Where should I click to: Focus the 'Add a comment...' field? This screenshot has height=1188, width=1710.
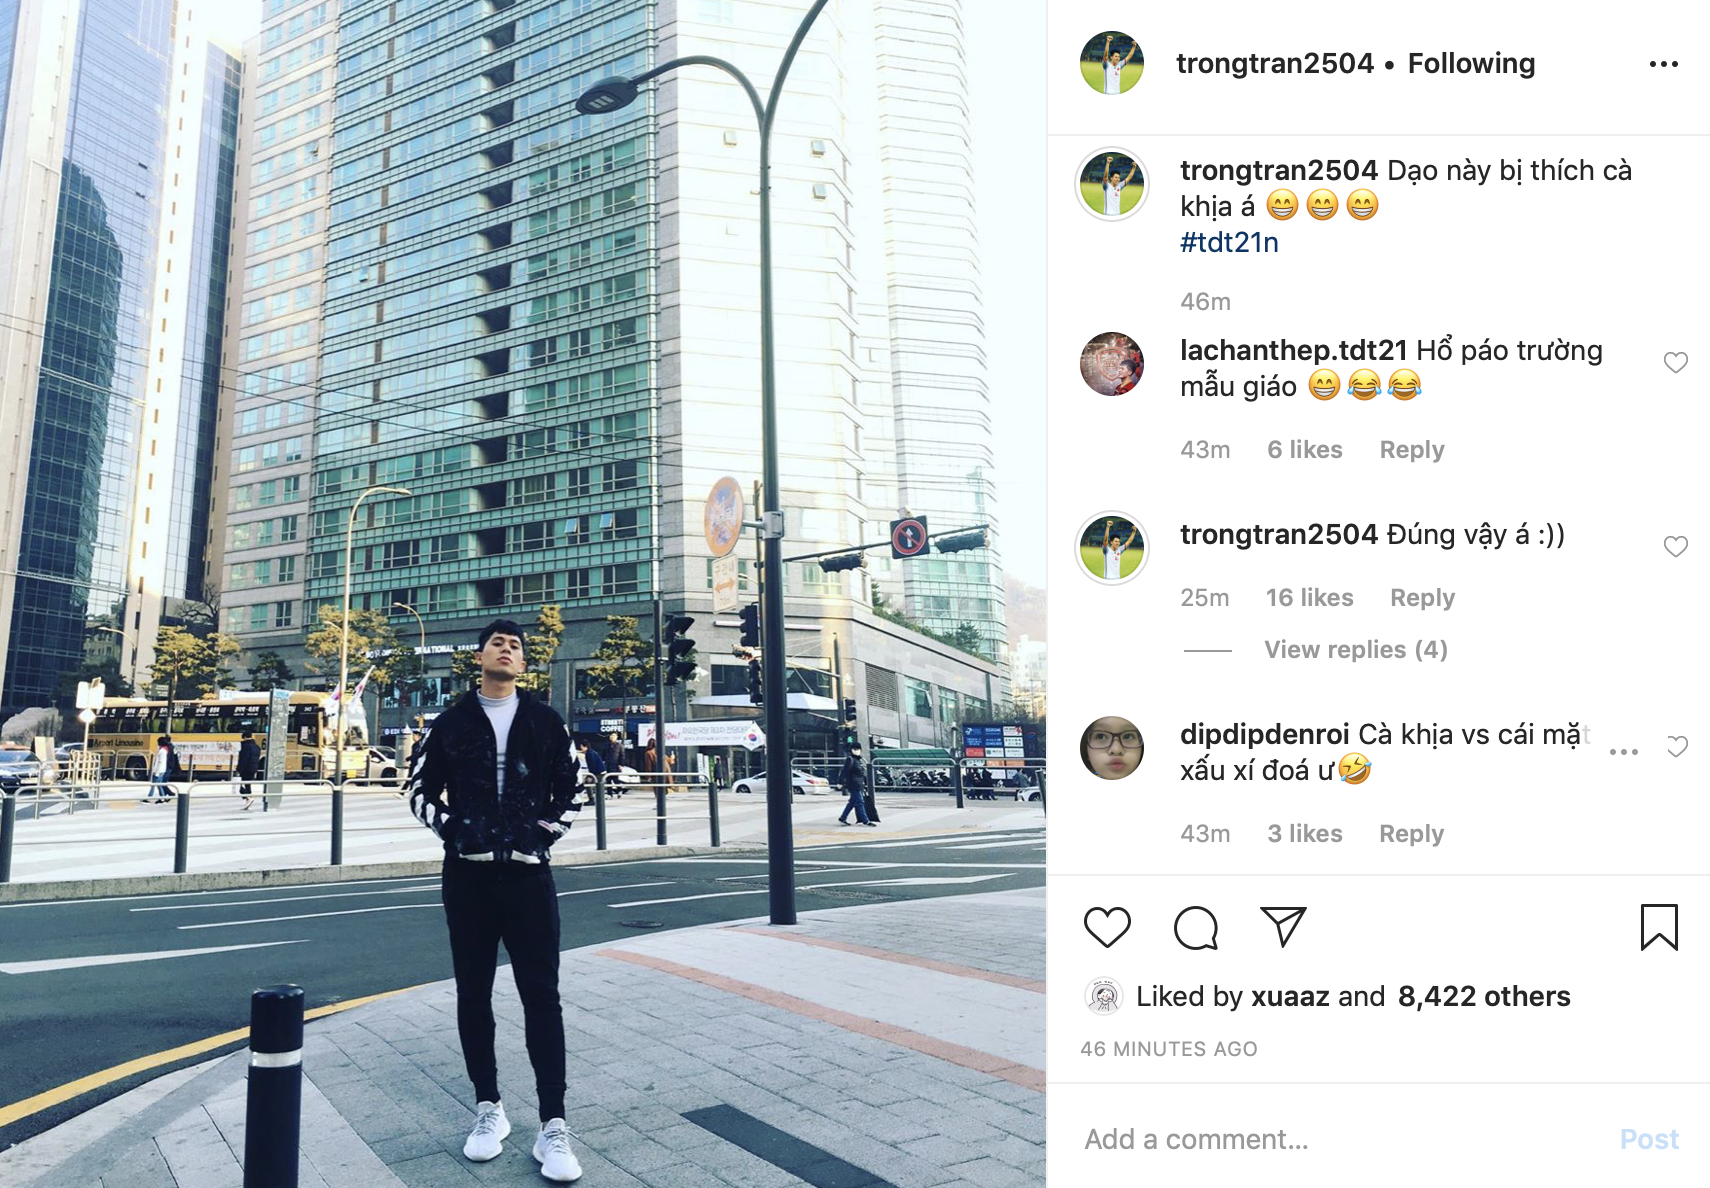(1340, 1140)
